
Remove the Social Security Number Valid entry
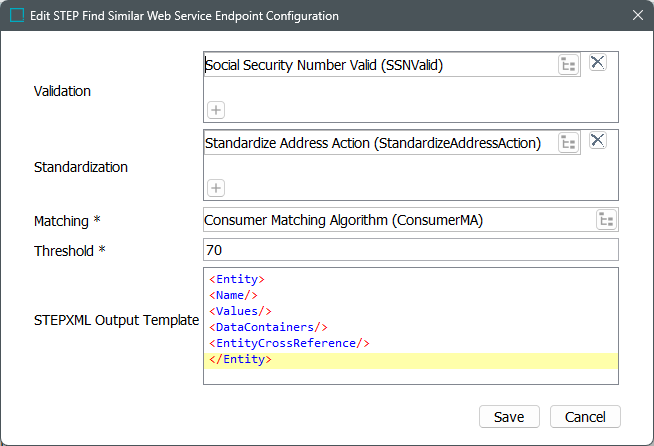pos(597,63)
